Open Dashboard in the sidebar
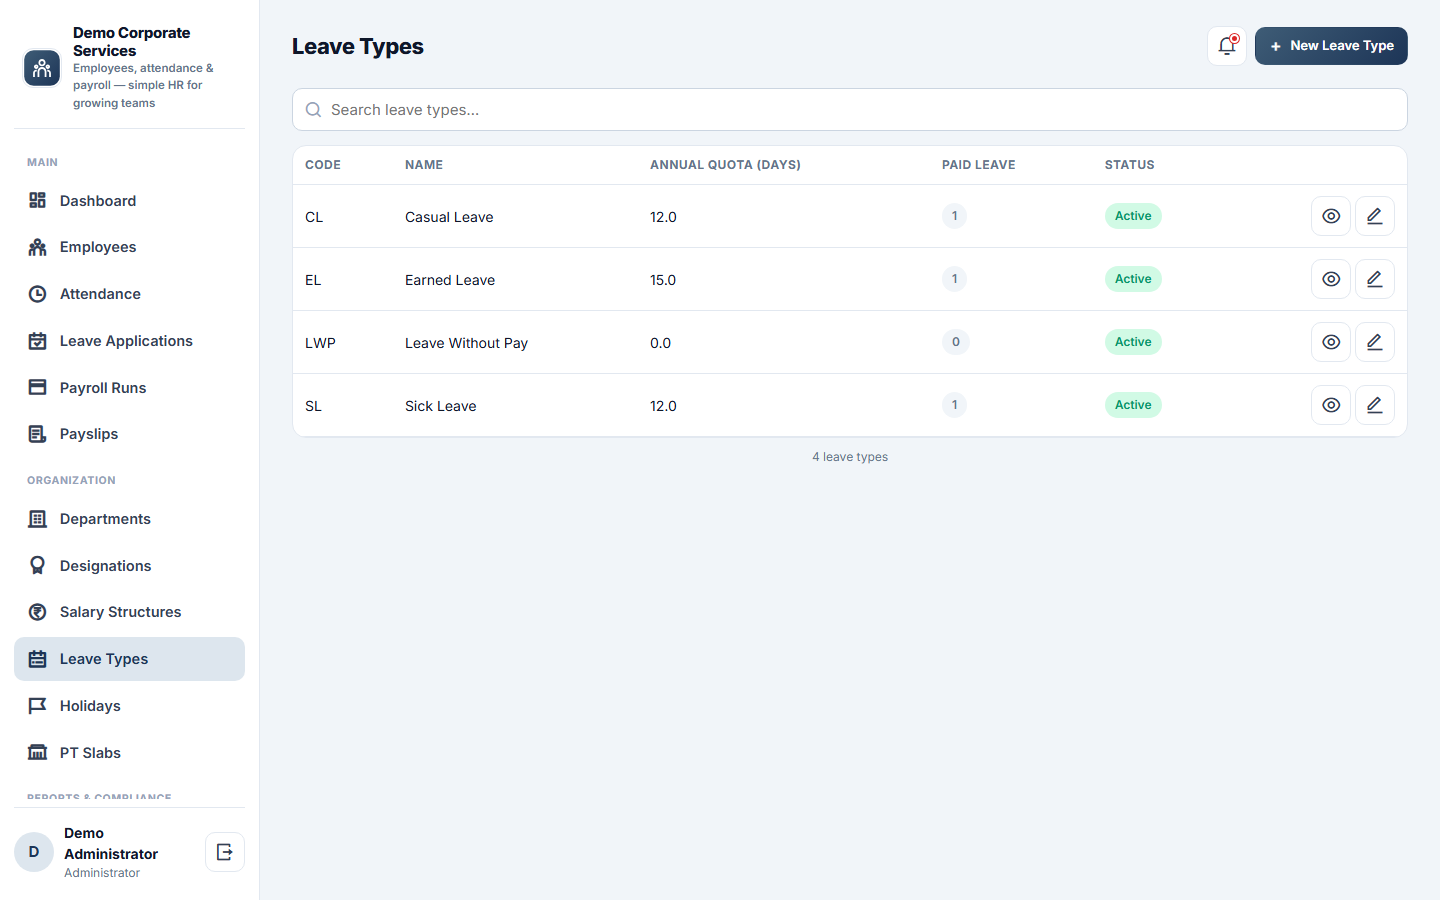Viewport: 1440px width, 900px height. [129, 201]
